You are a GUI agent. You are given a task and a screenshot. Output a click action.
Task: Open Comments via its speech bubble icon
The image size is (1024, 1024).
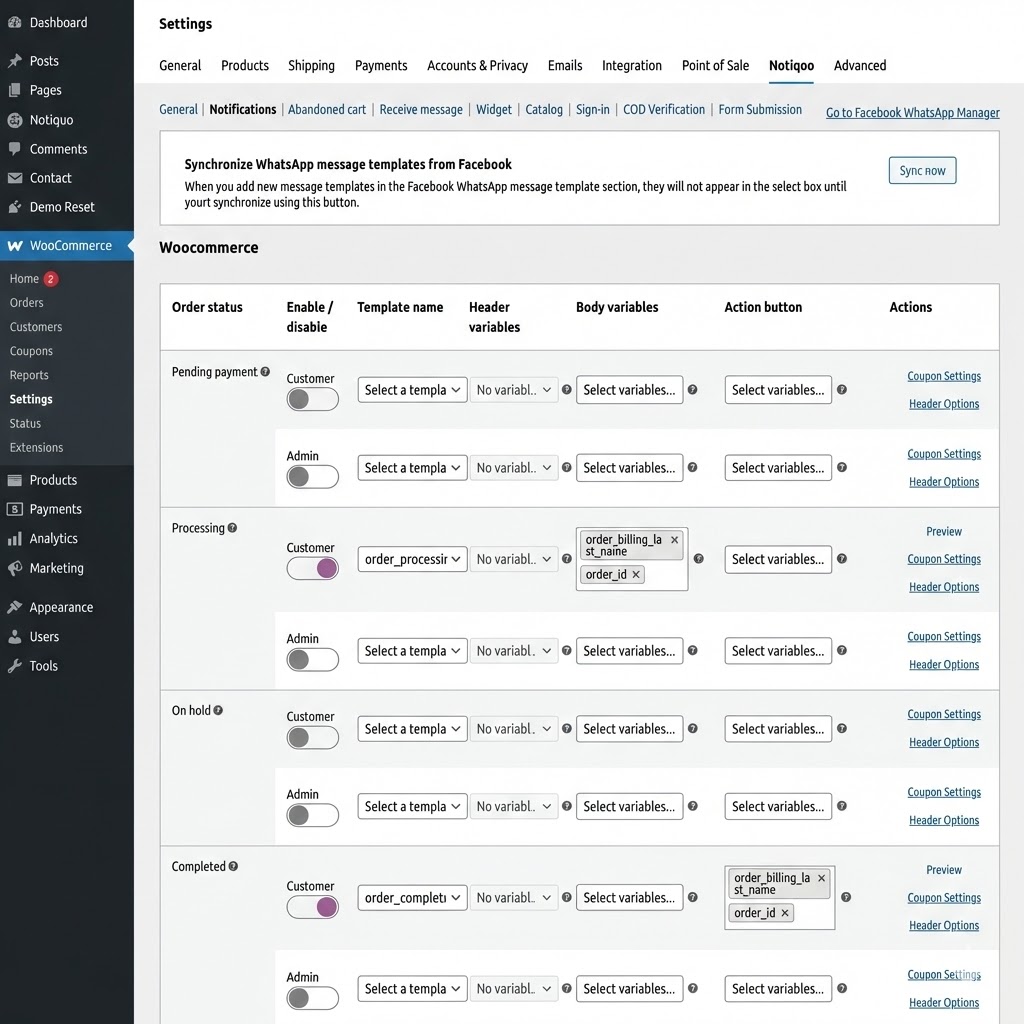coord(15,149)
